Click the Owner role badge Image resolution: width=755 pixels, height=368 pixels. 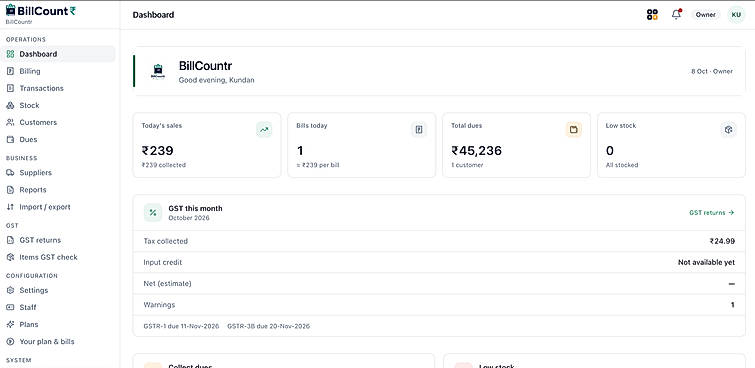(705, 14)
